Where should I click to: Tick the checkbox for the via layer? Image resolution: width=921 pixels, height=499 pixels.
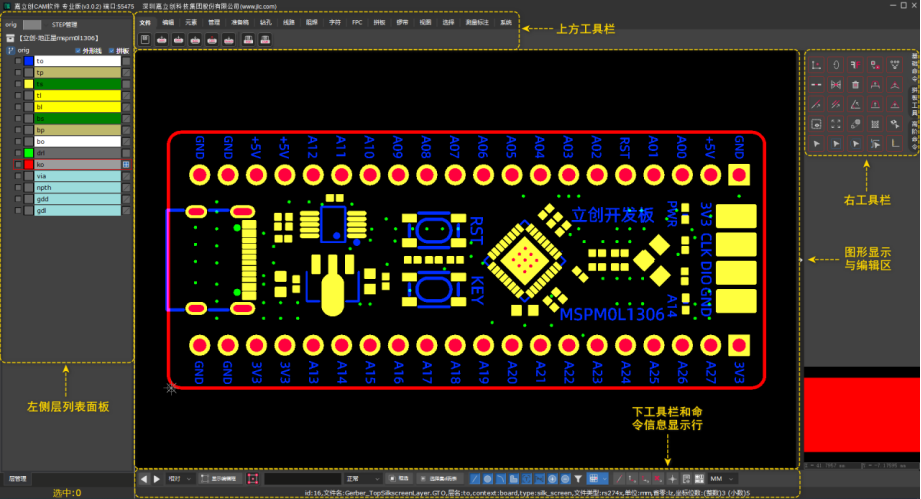(x=18, y=176)
